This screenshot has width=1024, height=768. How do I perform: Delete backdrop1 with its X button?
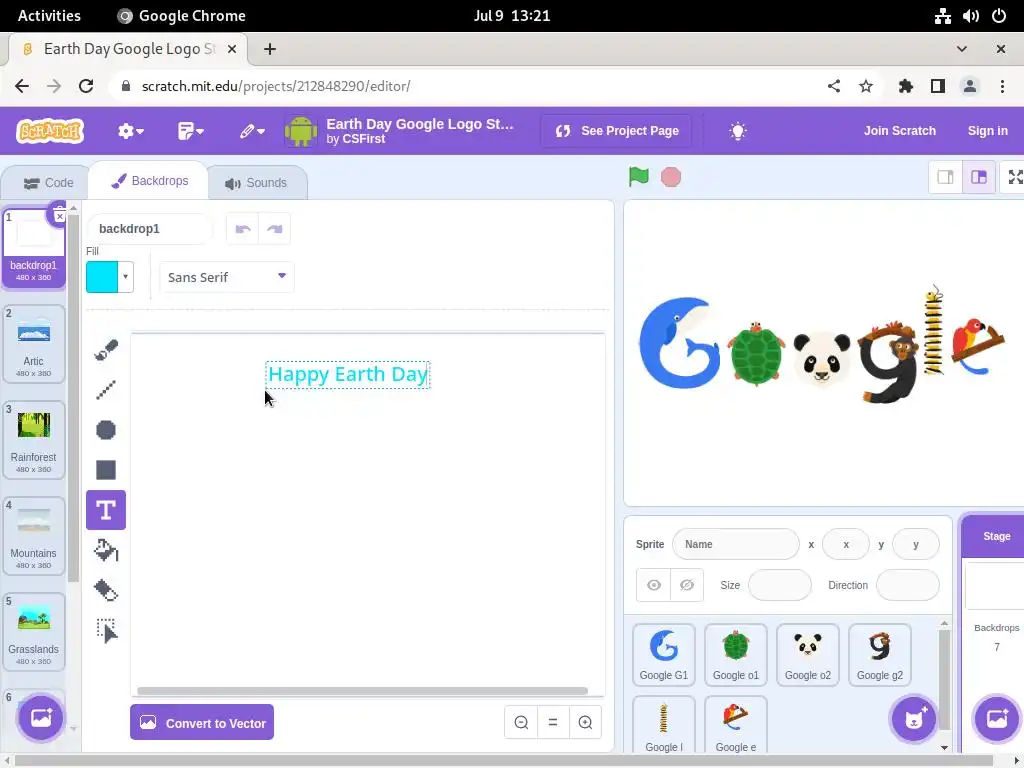(x=59, y=216)
